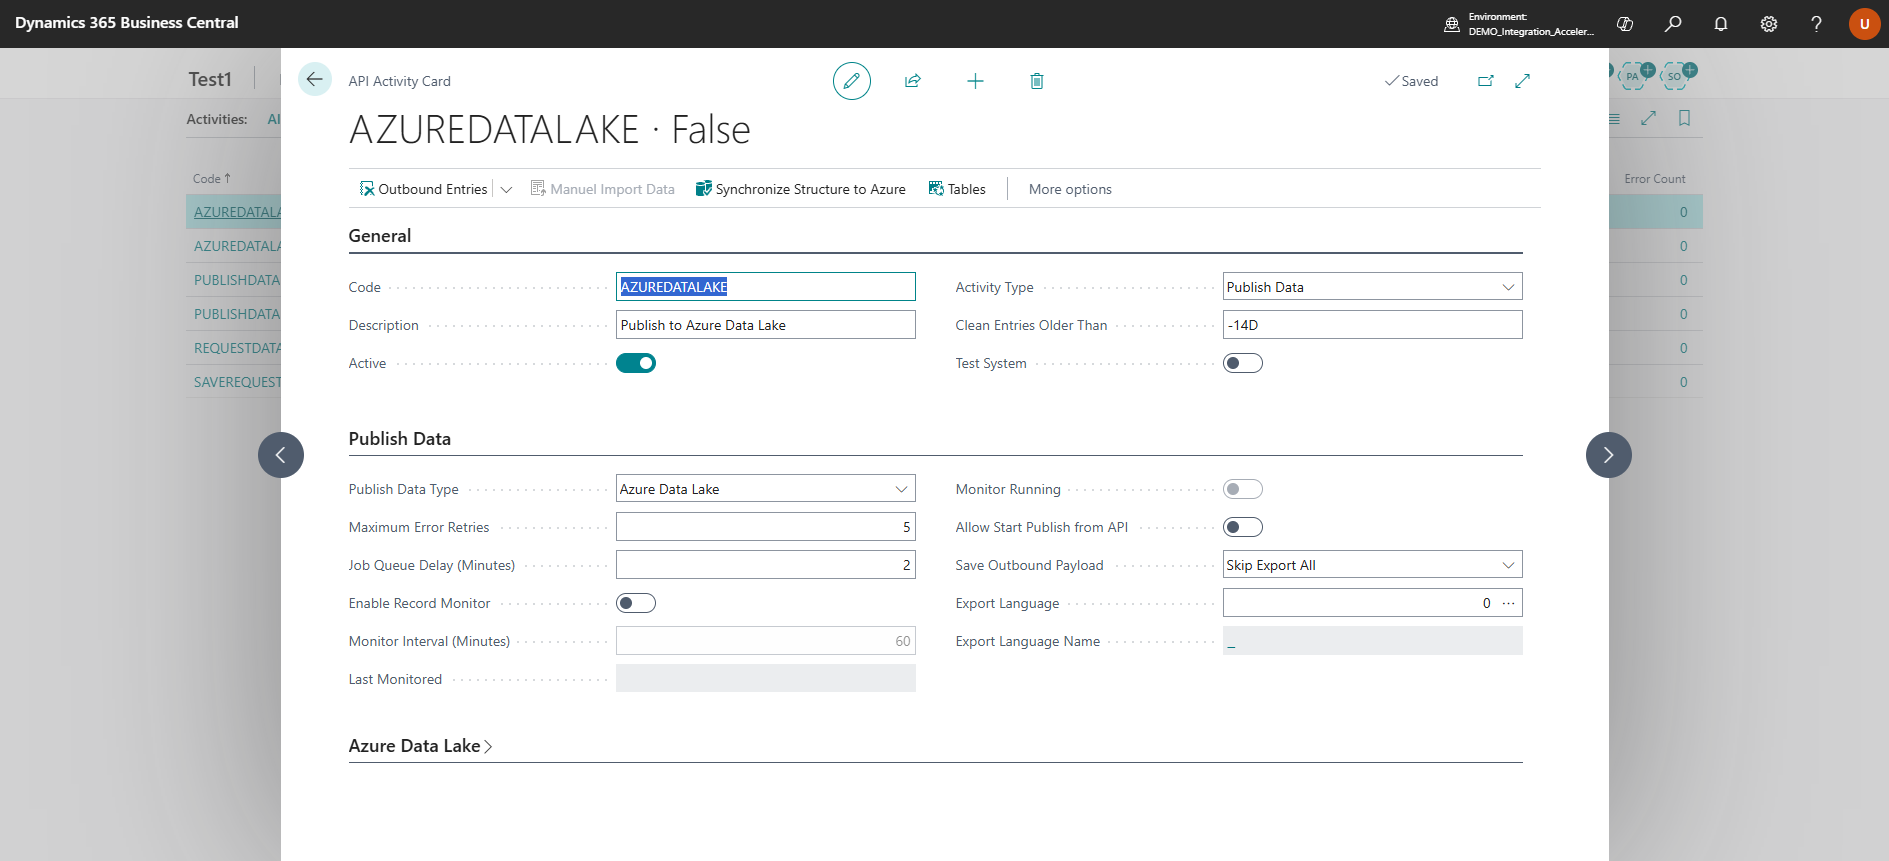Open the Save Outbound Payload dropdown
Image resolution: width=1889 pixels, height=861 pixels.
tap(1372, 565)
